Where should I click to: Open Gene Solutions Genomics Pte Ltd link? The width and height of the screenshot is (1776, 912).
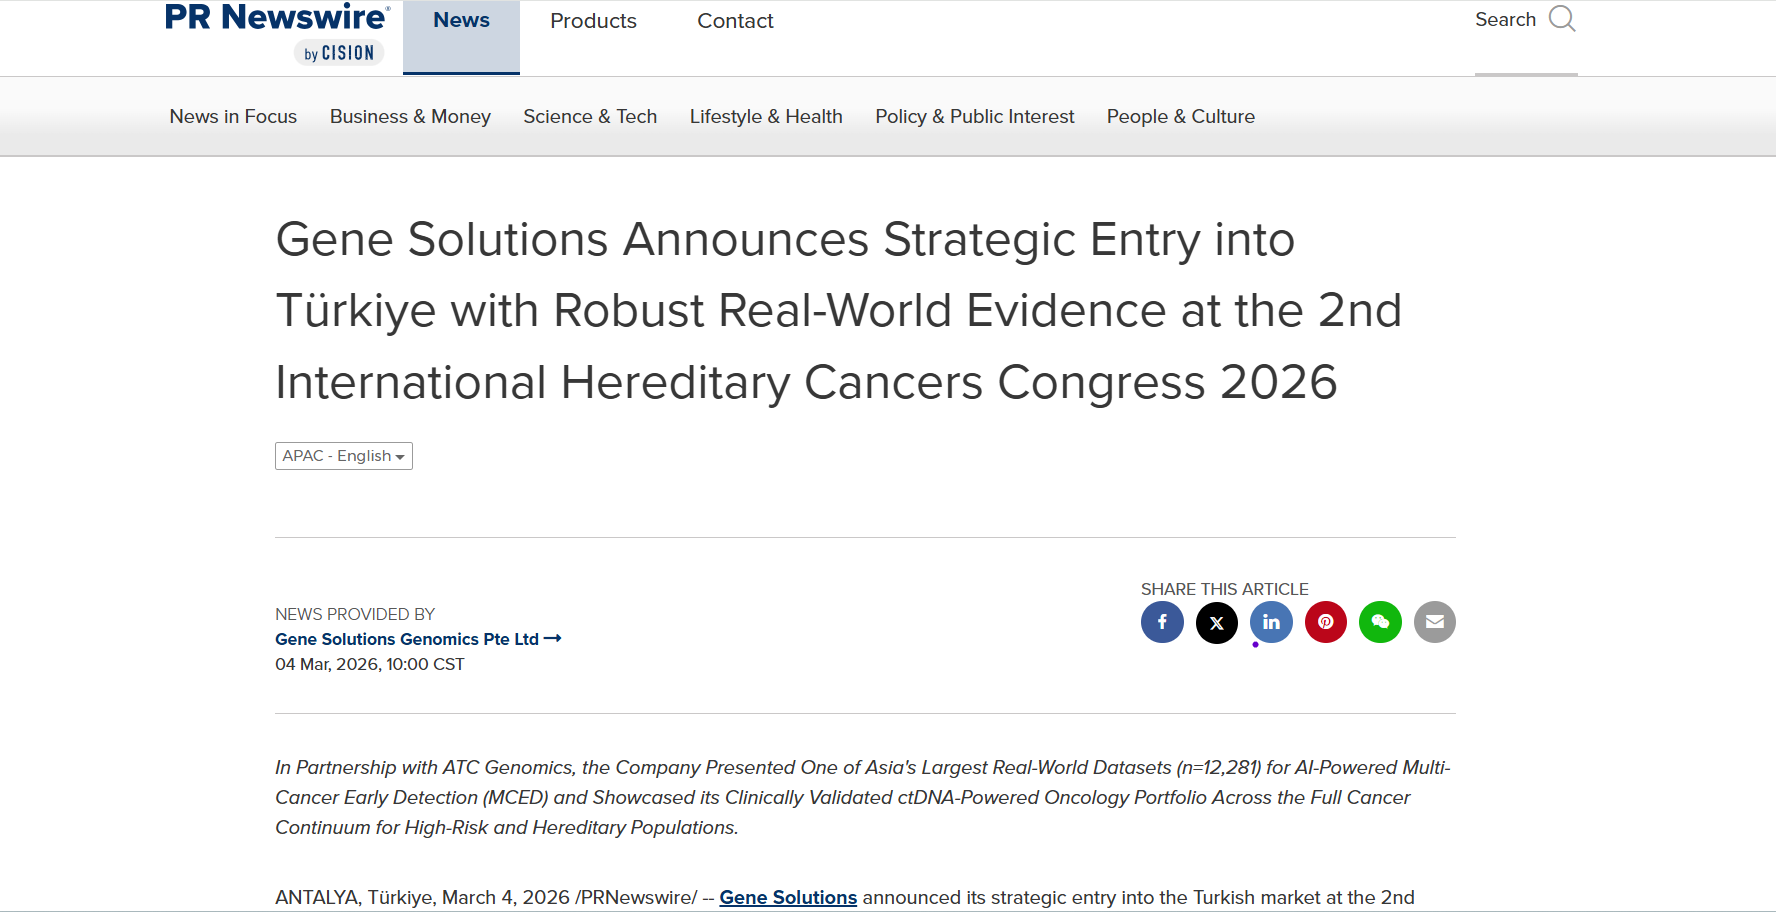tap(418, 639)
